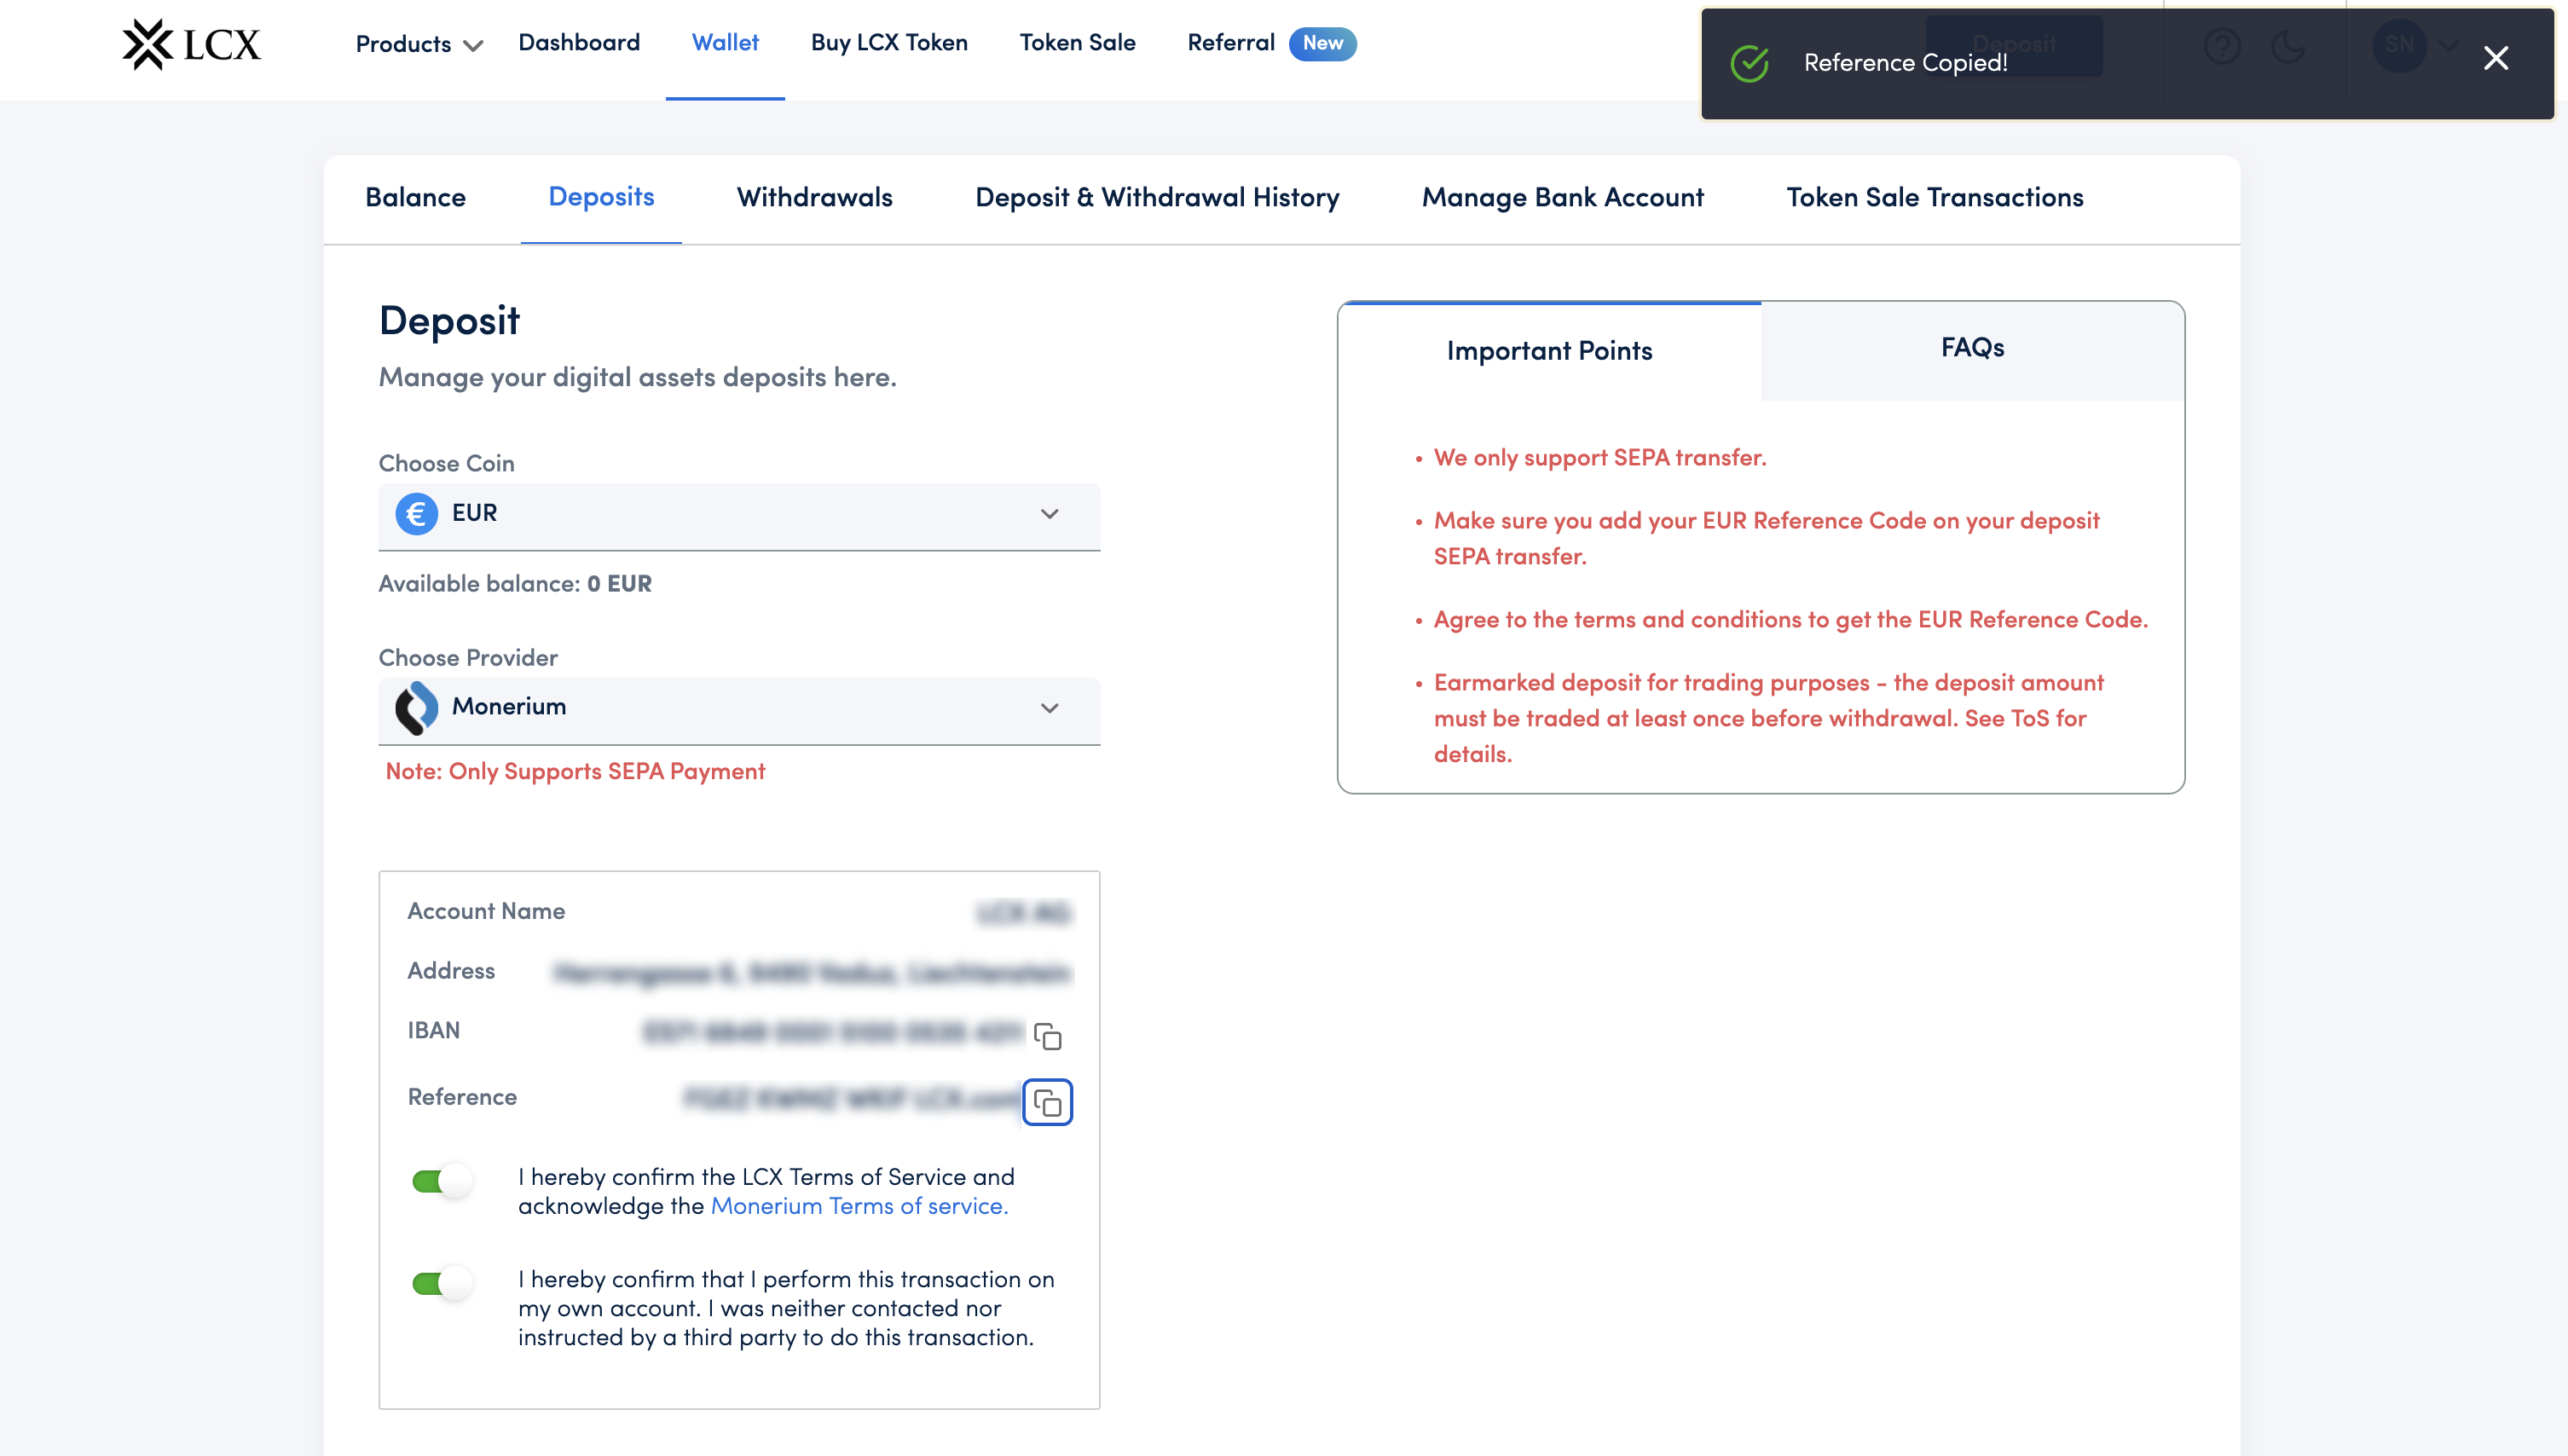2568x1456 pixels.
Task: Select the Deposits tab
Action: coord(601,197)
